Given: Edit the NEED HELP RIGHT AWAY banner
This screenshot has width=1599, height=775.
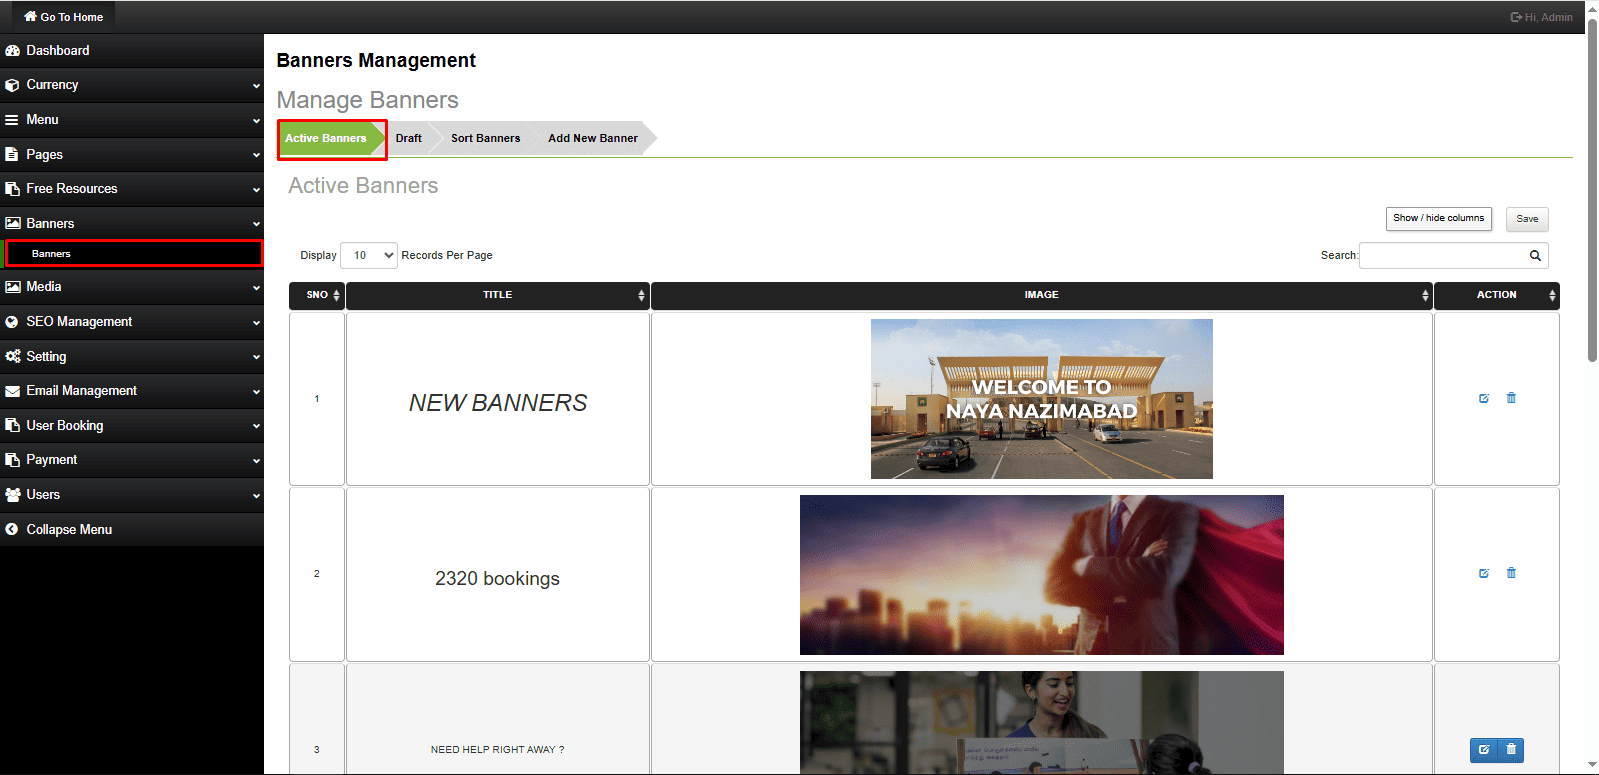Looking at the screenshot, I should click(x=1484, y=750).
